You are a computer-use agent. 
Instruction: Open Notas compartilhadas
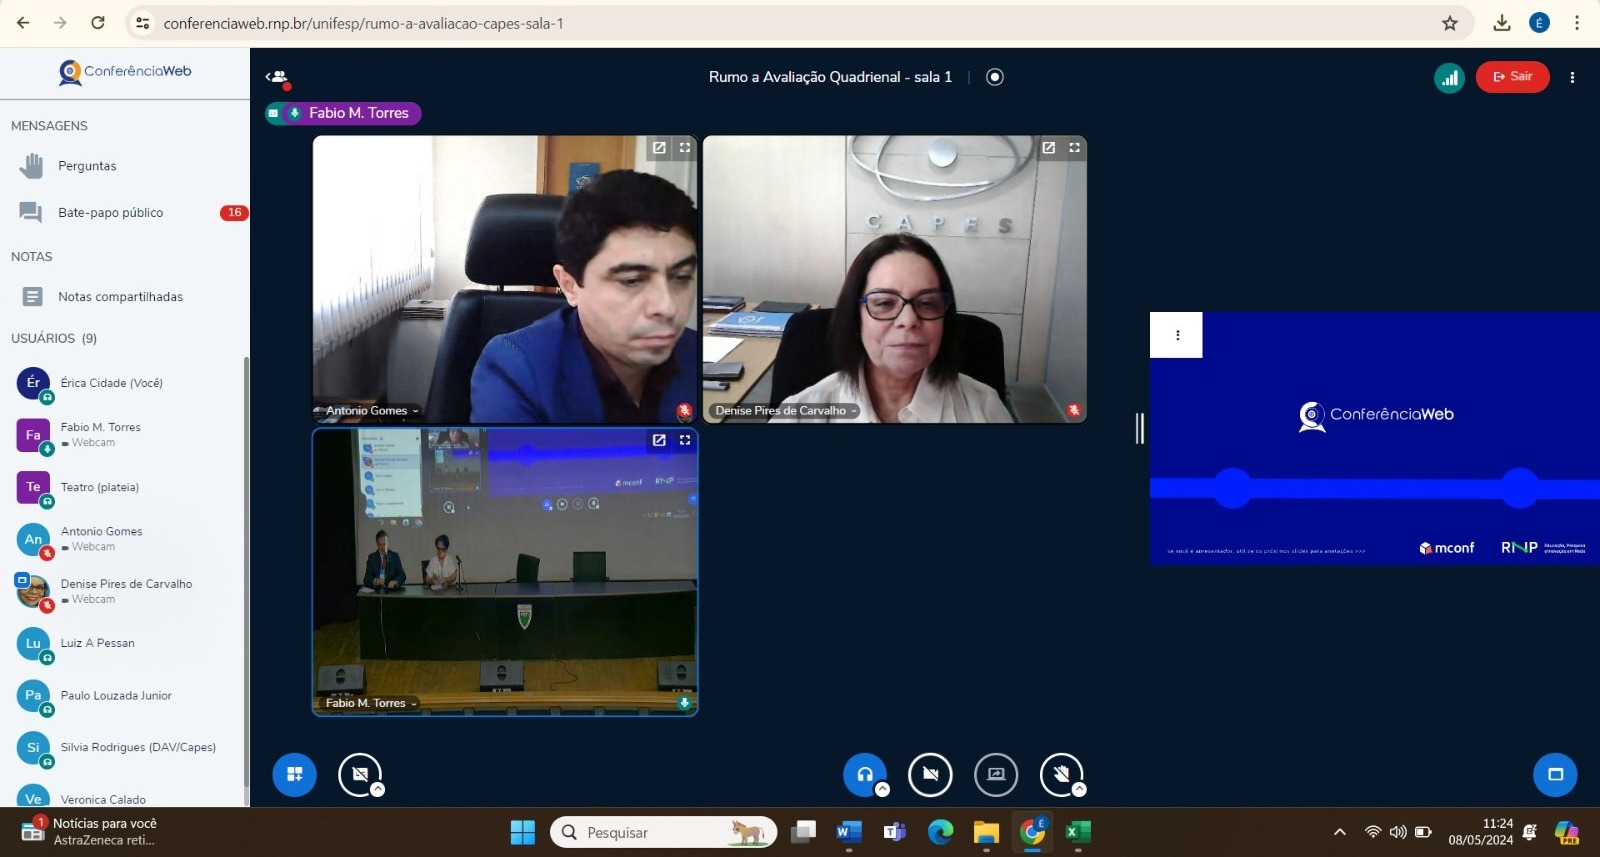coord(125,297)
